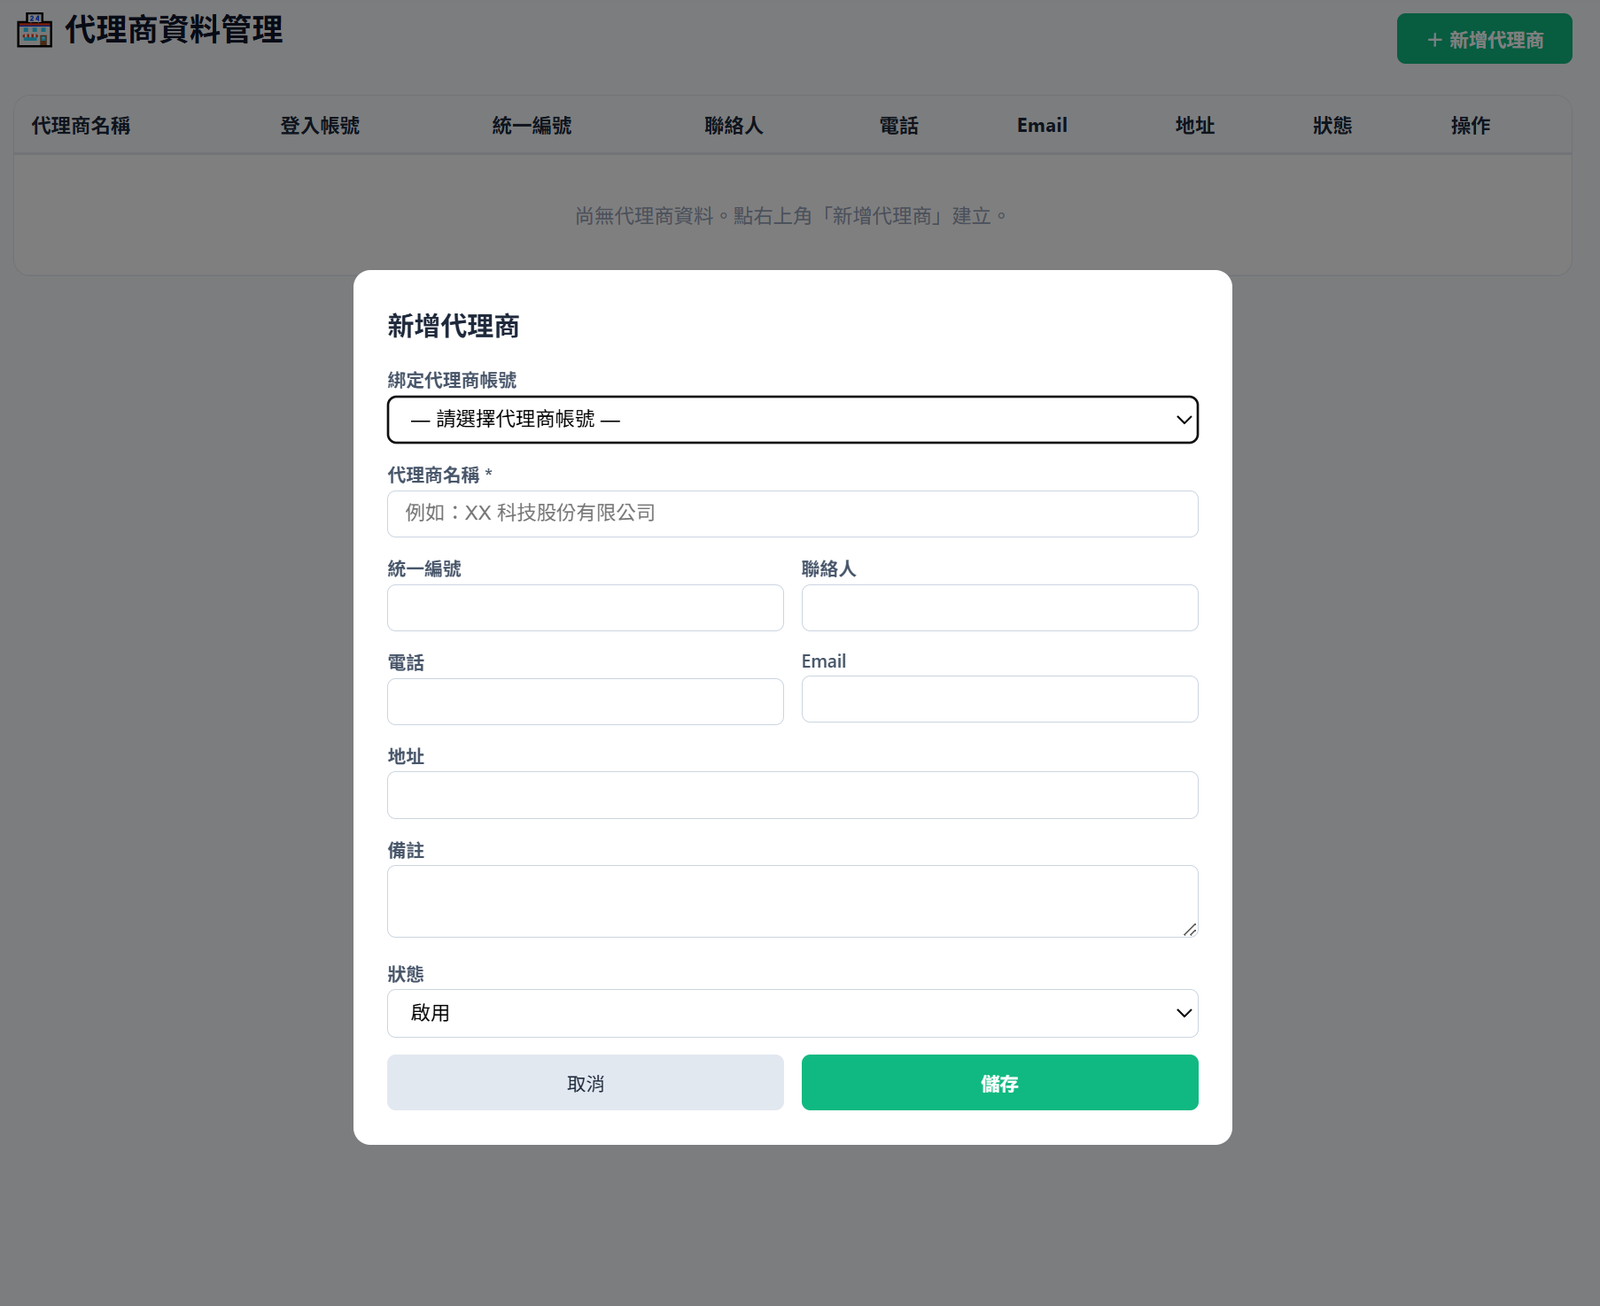1600x1306 pixels.
Task: Click the 綁定代理商帳號 field label
Action: (x=452, y=380)
